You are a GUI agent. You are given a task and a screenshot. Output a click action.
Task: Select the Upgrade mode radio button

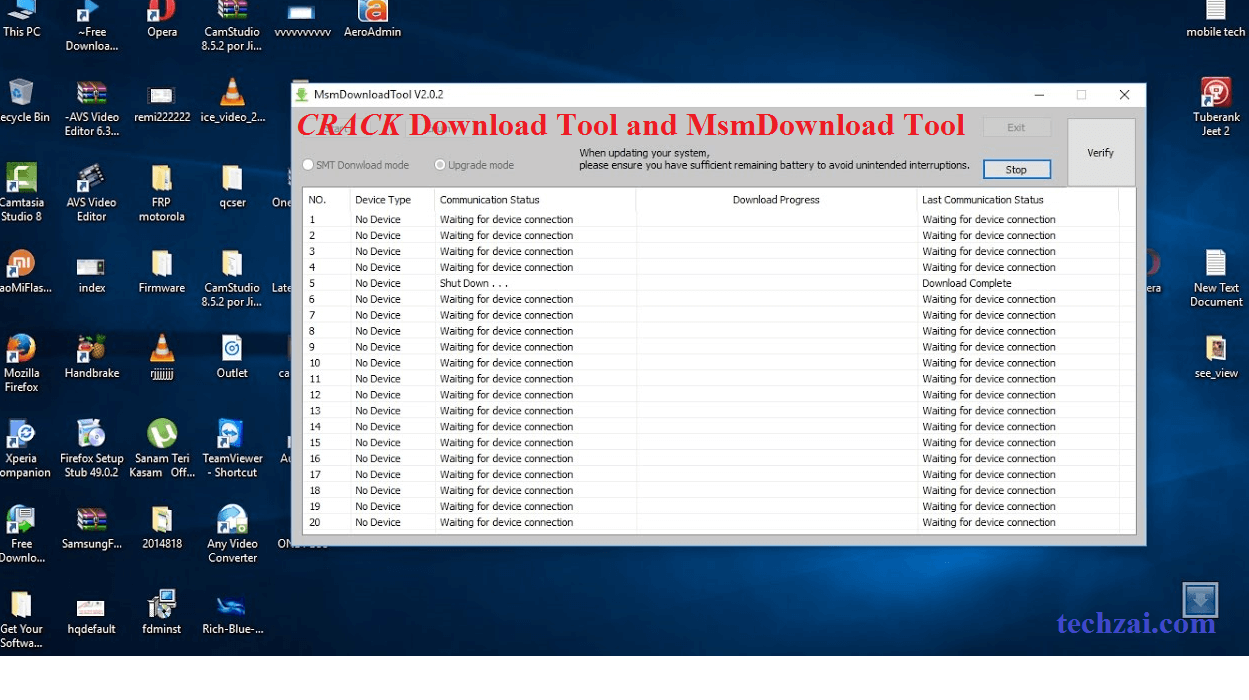(x=440, y=165)
